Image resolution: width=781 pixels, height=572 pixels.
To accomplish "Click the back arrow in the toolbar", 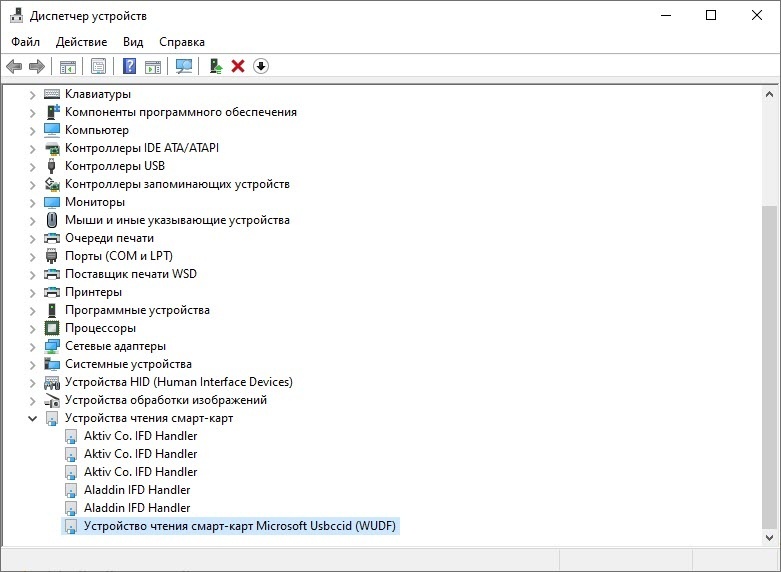I will pos(14,66).
